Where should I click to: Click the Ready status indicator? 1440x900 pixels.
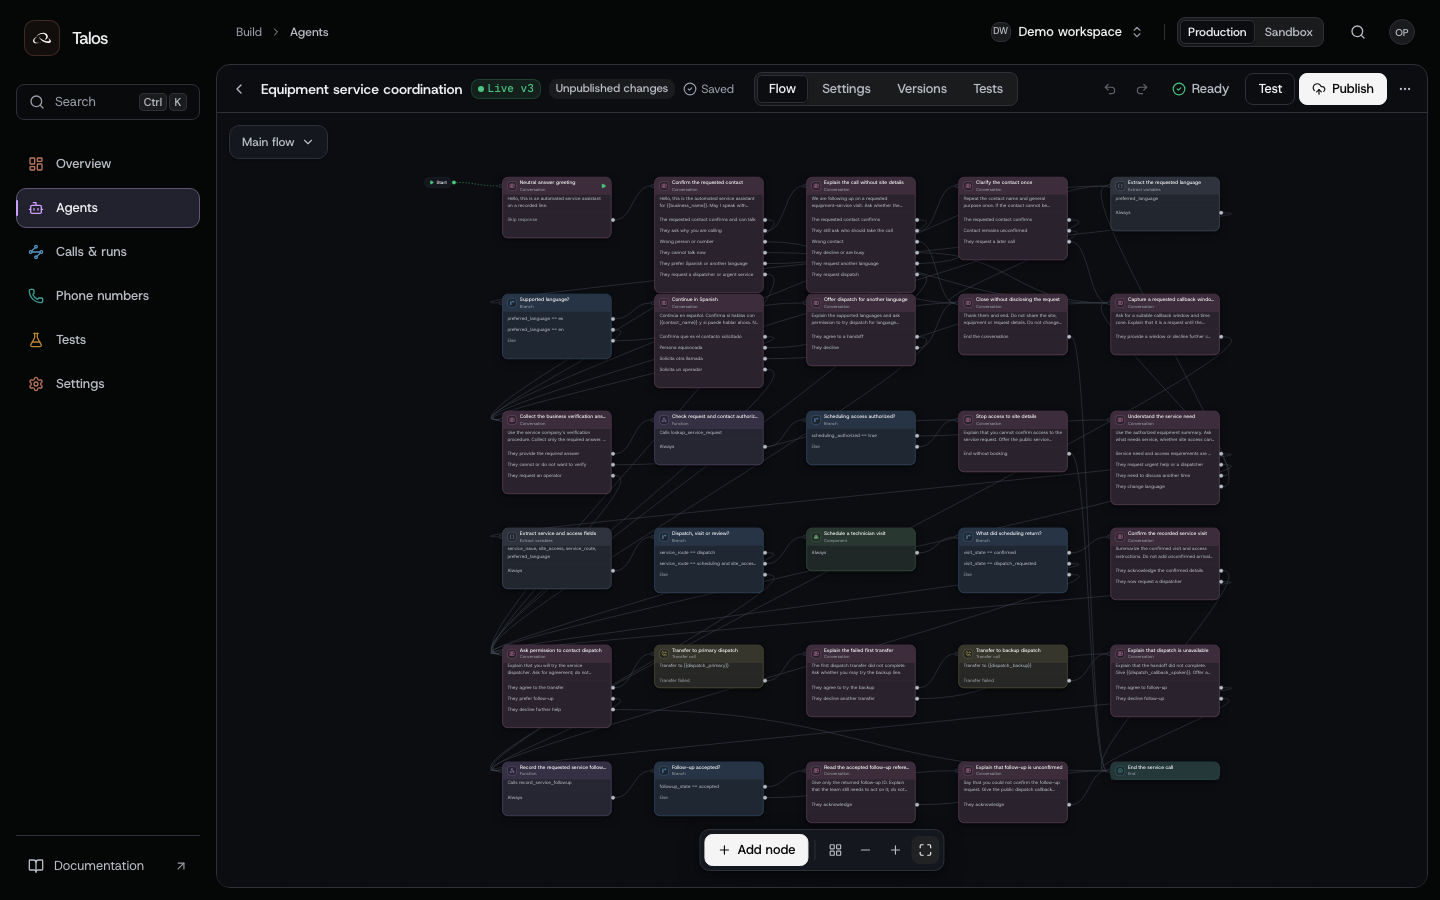pos(1200,89)
